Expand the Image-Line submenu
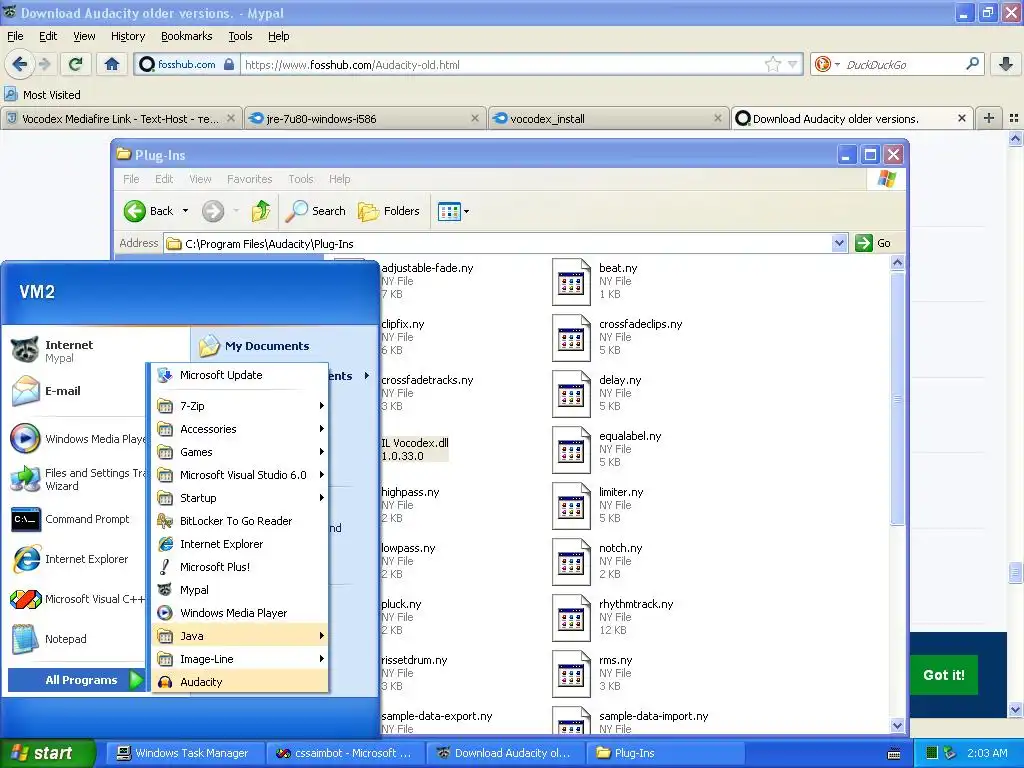Viewport: 1024px width, 768px height. click(241, 659)
